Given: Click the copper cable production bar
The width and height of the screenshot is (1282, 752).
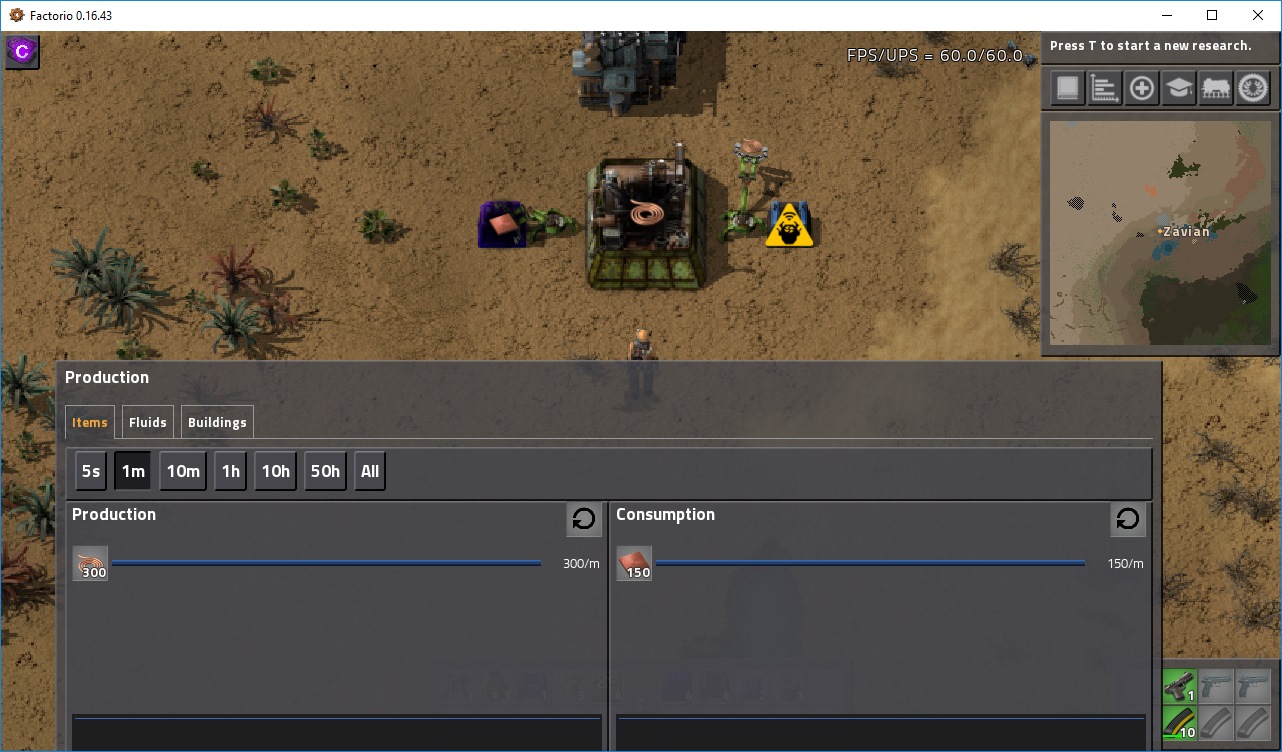Looking at the screenshot, I should pos(327,563).
